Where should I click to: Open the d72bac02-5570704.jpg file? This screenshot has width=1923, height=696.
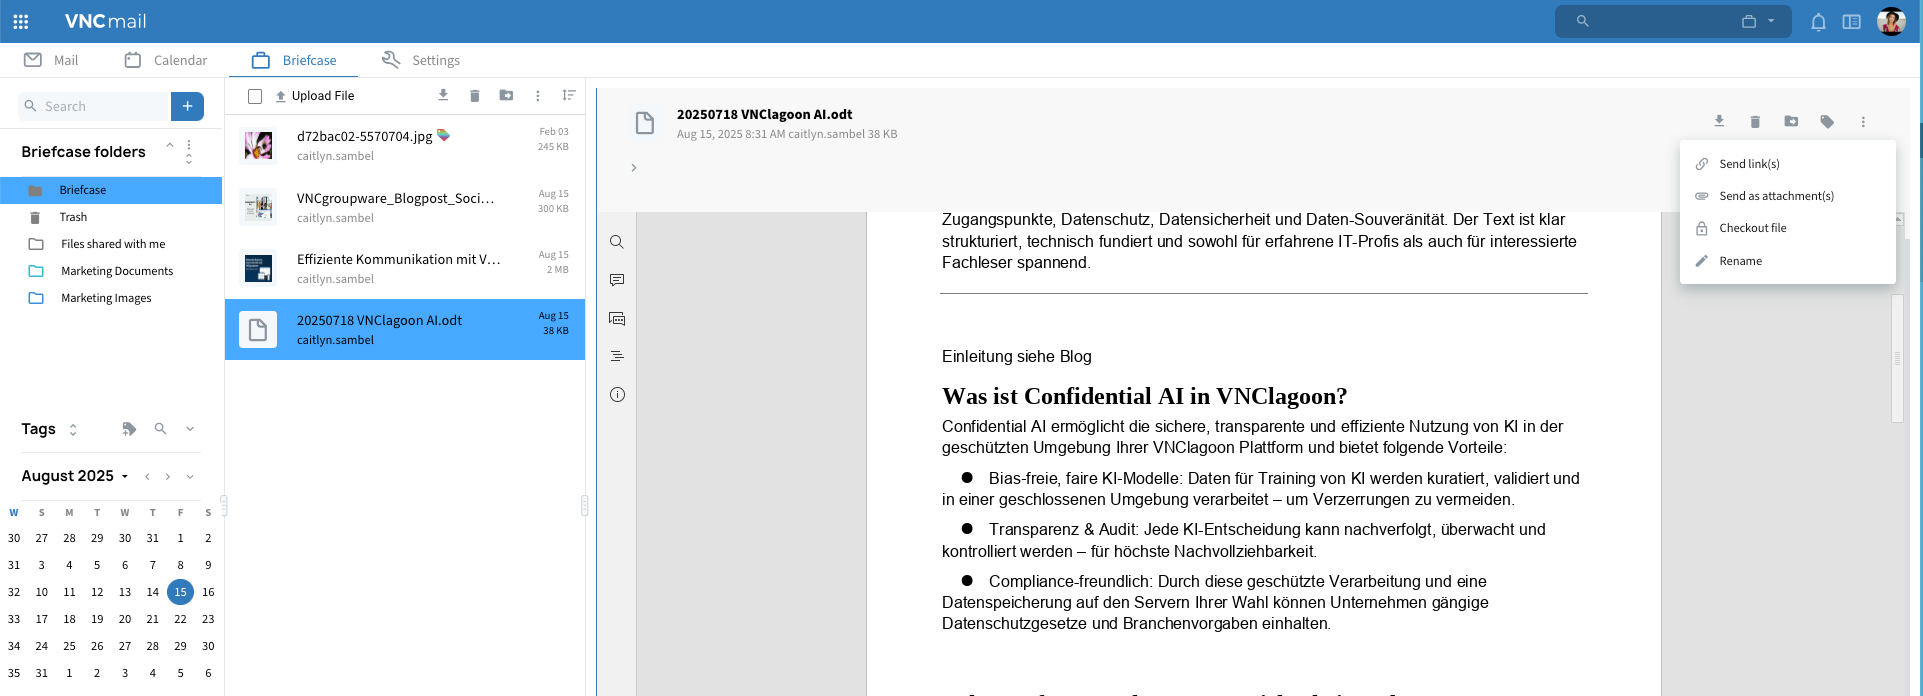point(405,146)
